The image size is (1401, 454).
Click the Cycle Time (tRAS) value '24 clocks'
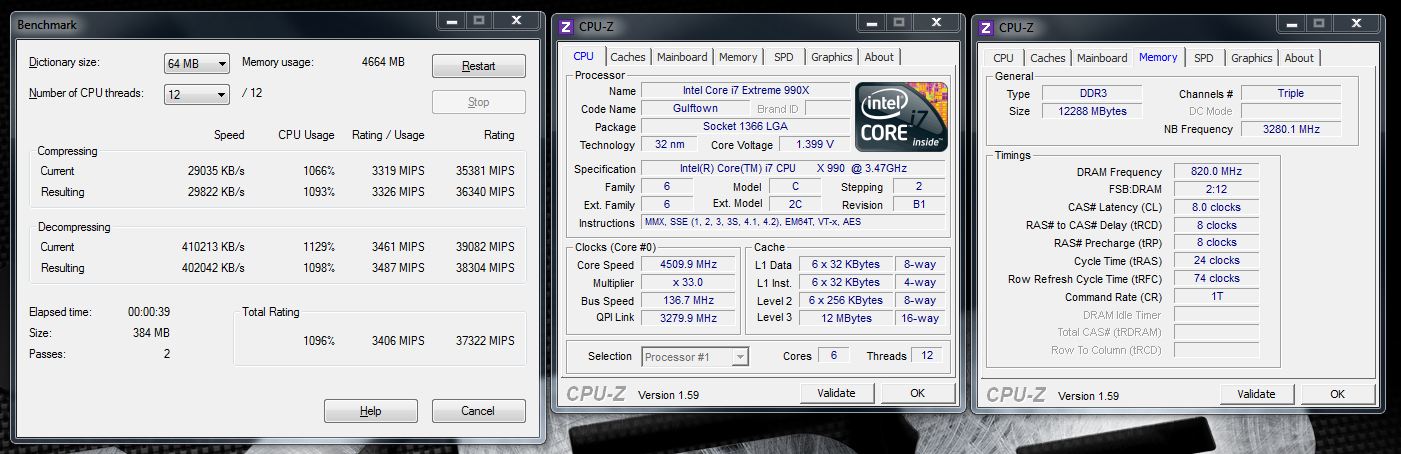point(1216,261)
